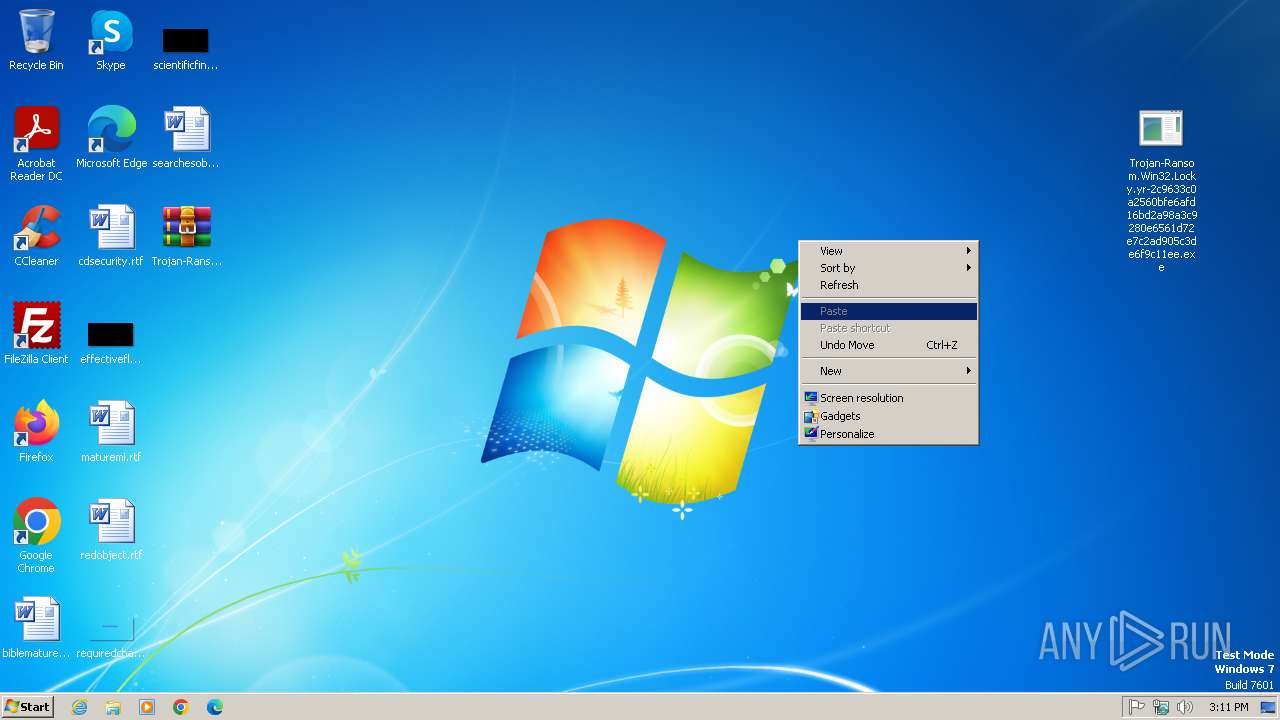The height and width of the screenshot is (720, 1280).
Task: Select the maturemi.rtf document icon
Action: [x=111, y=432]
